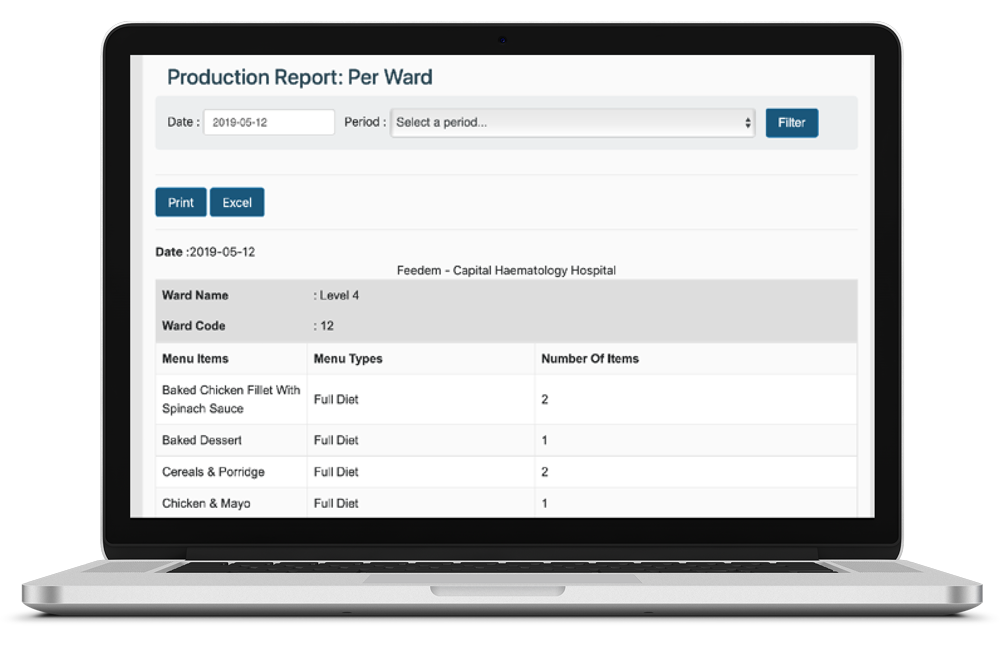Image resolution: width=1000 pixels, height=646 pixels.
Task: Click the 'Period :' label
Action: (365, 122)
